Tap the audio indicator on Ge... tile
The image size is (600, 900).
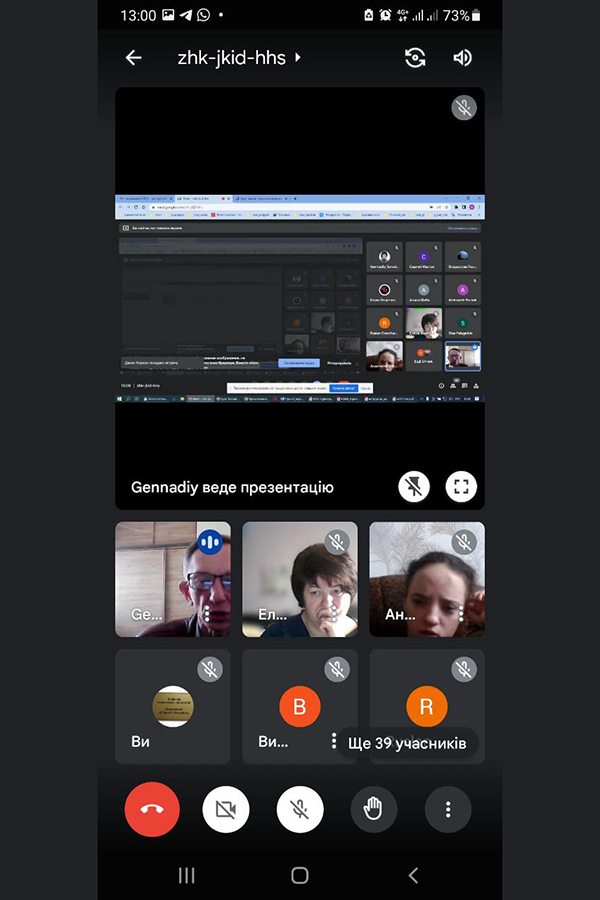[210, 542]
